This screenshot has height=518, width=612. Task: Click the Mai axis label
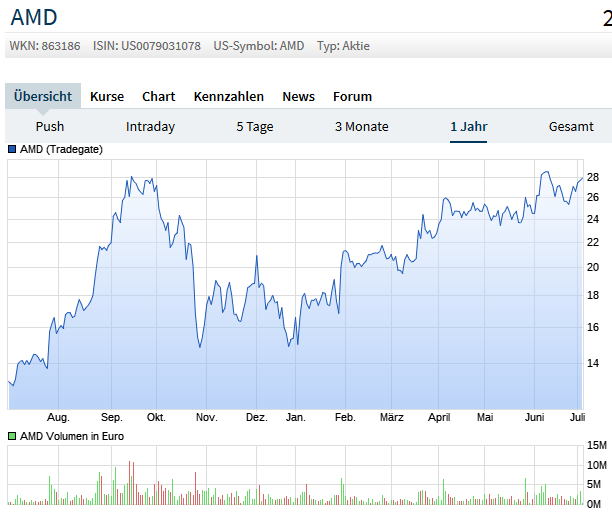coord(485,417)
